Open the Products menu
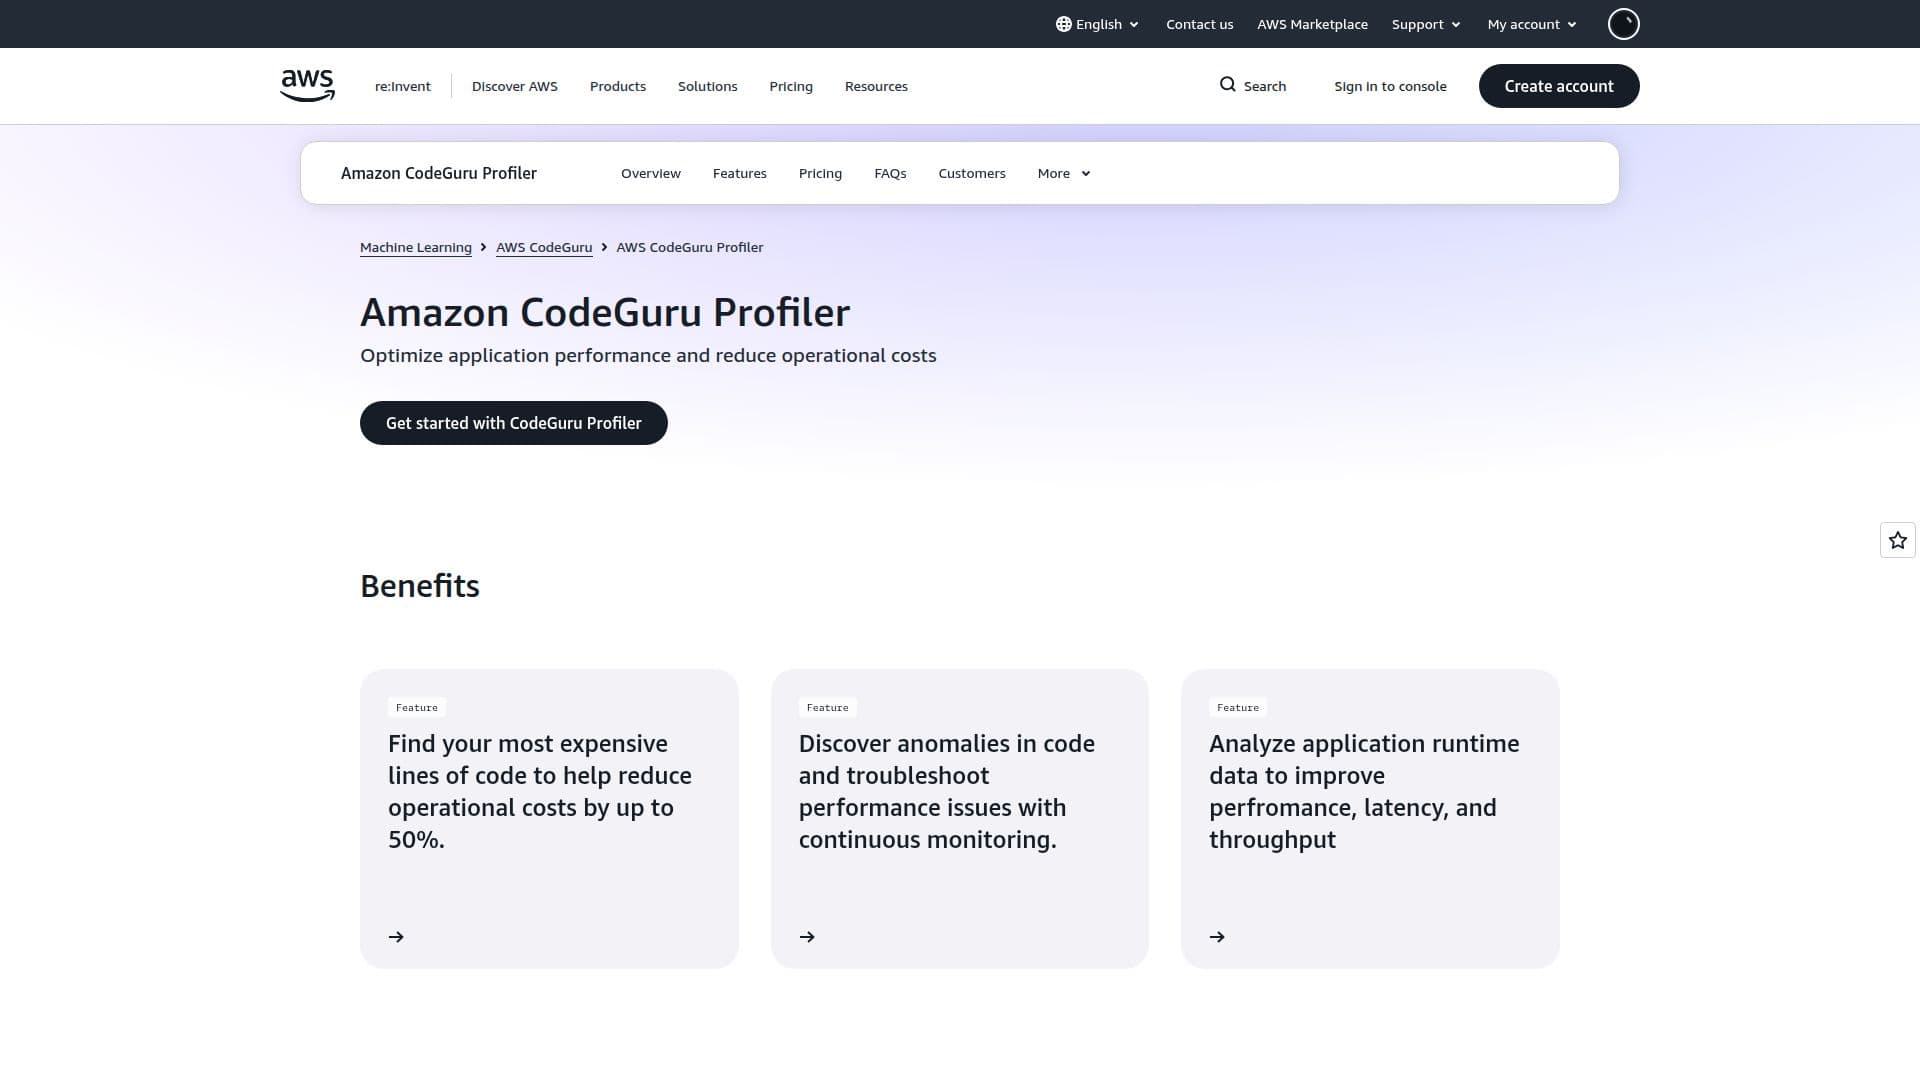Screen dimensions: 1920x1080 618,86
